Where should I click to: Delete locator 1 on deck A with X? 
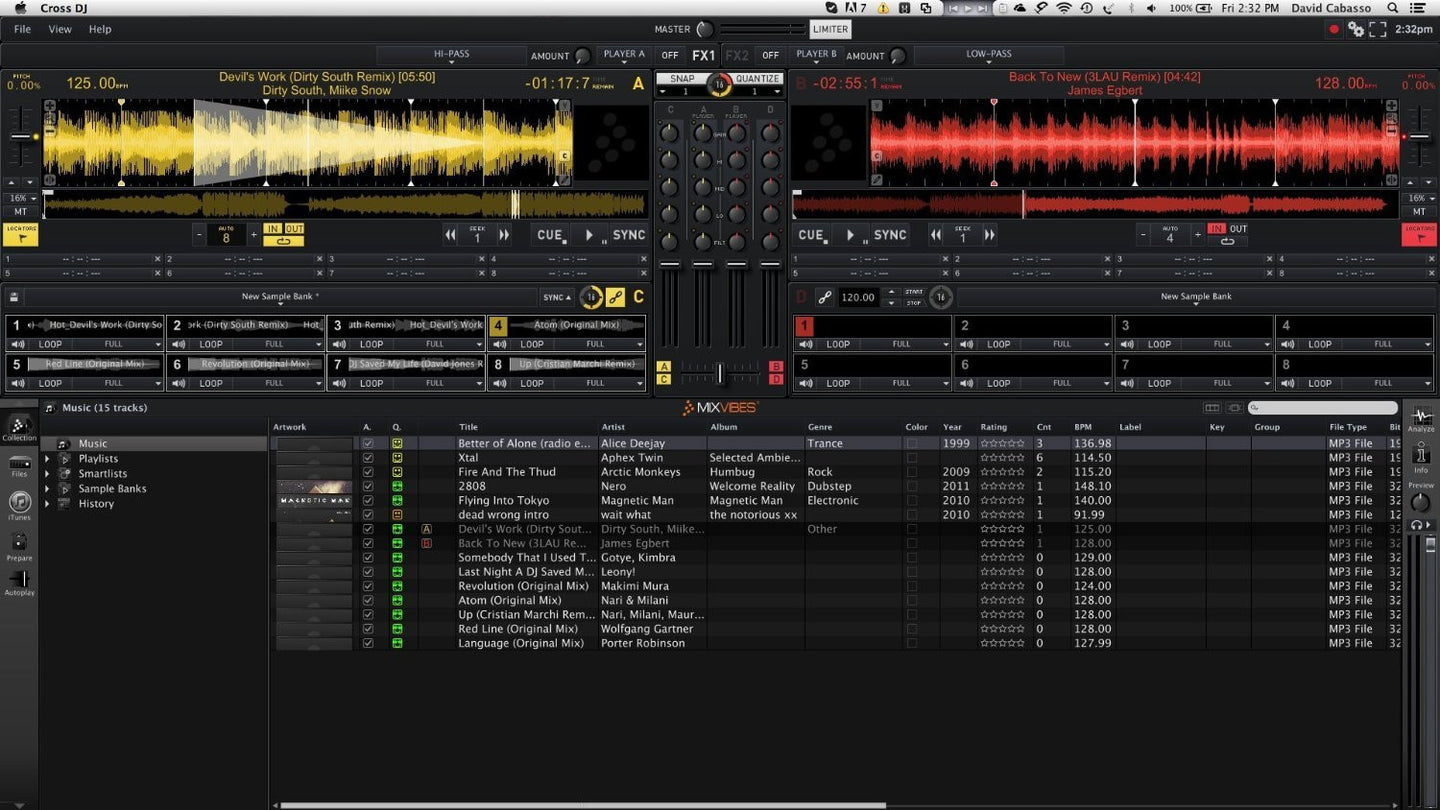tap(157, 259)
